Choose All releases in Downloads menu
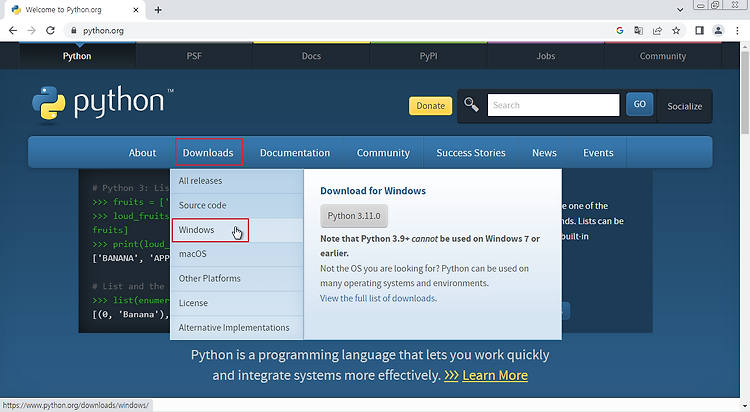 pyautogui.click(x=237, y=181)
